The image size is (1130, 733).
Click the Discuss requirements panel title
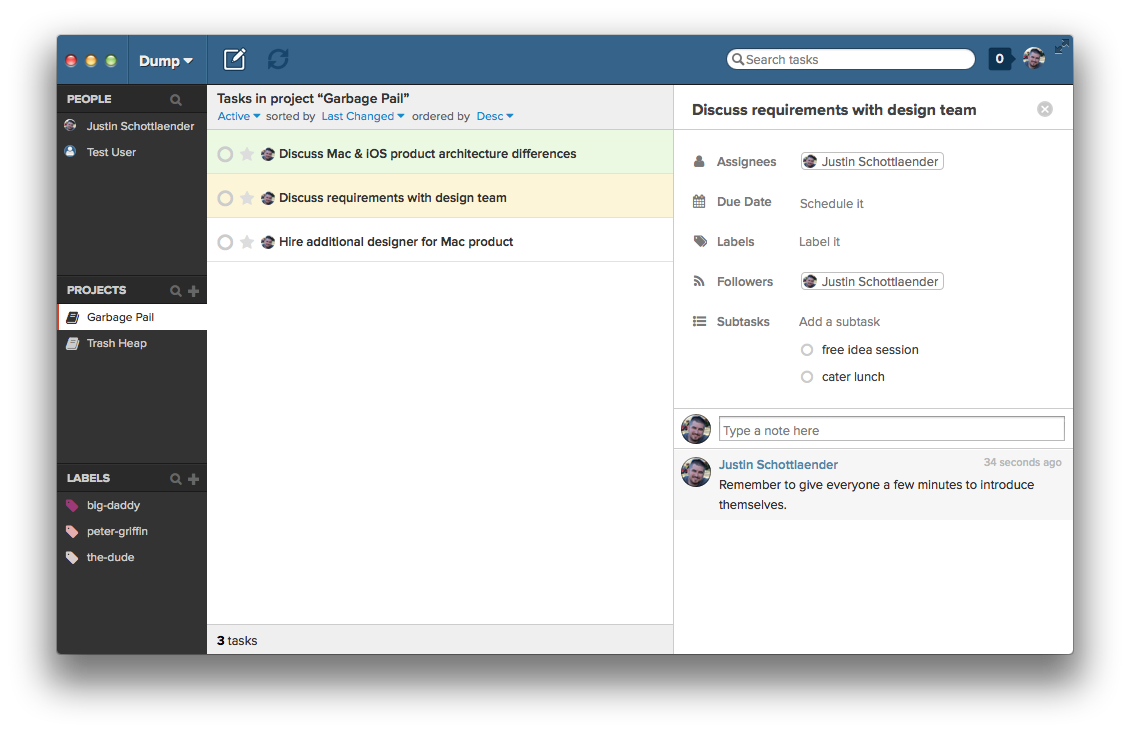point(834,110)
